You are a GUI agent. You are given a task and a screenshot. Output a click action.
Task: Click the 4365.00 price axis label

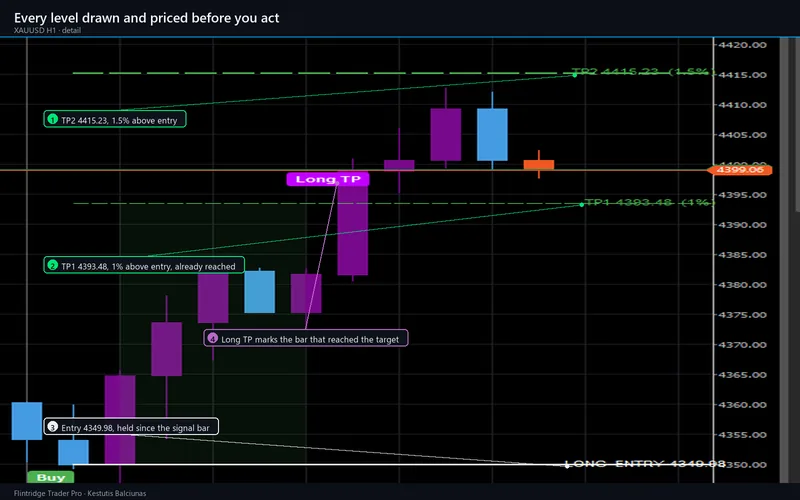point(742,375)
